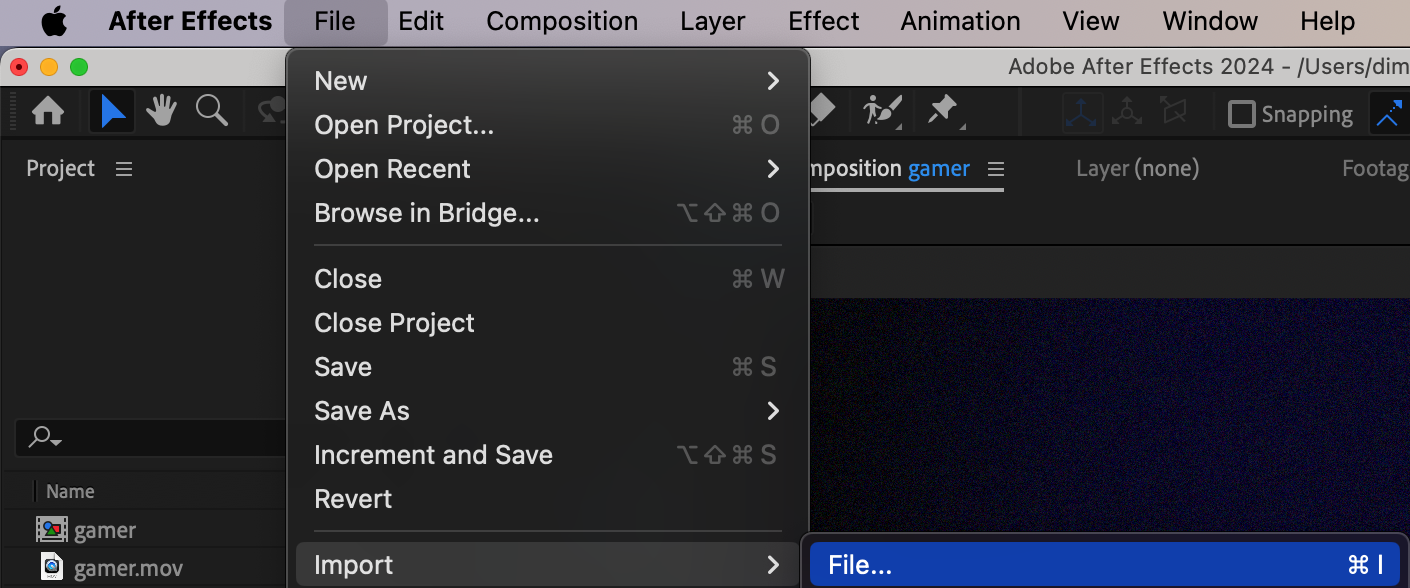Enable the Snapping checkbox
1410x588 pixels.
tap(1241, 114)
